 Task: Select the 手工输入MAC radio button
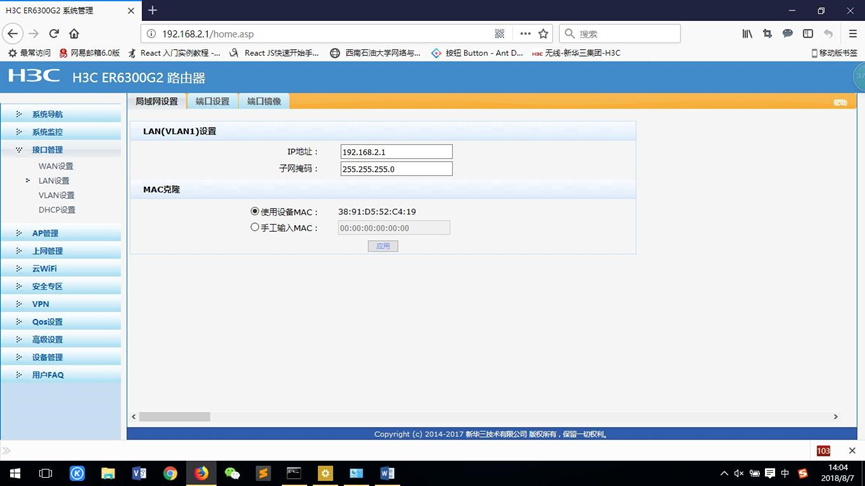(x=254, y=227)
